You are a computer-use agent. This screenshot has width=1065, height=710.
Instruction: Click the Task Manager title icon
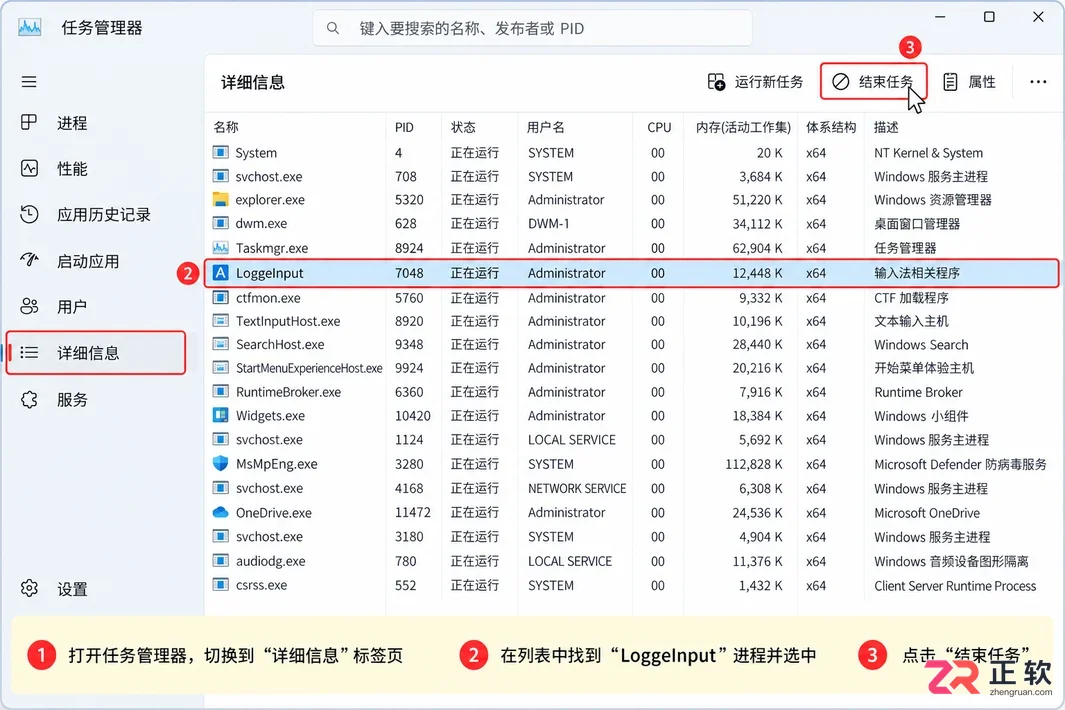(29, 28)
